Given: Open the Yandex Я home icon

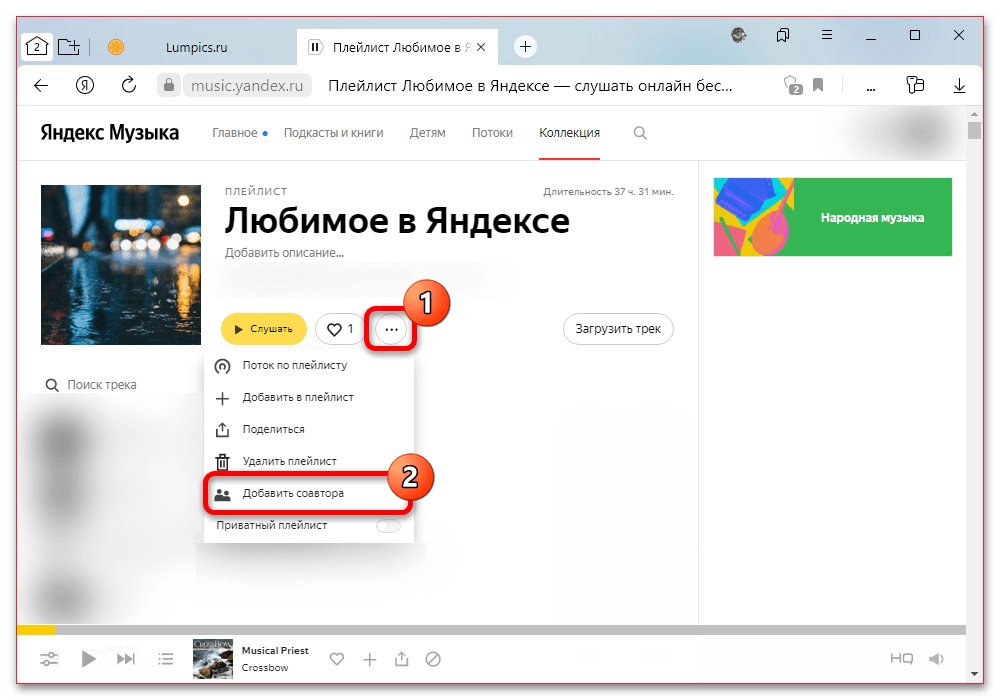Looking at the screenshot, I should (x=85, y=85).
